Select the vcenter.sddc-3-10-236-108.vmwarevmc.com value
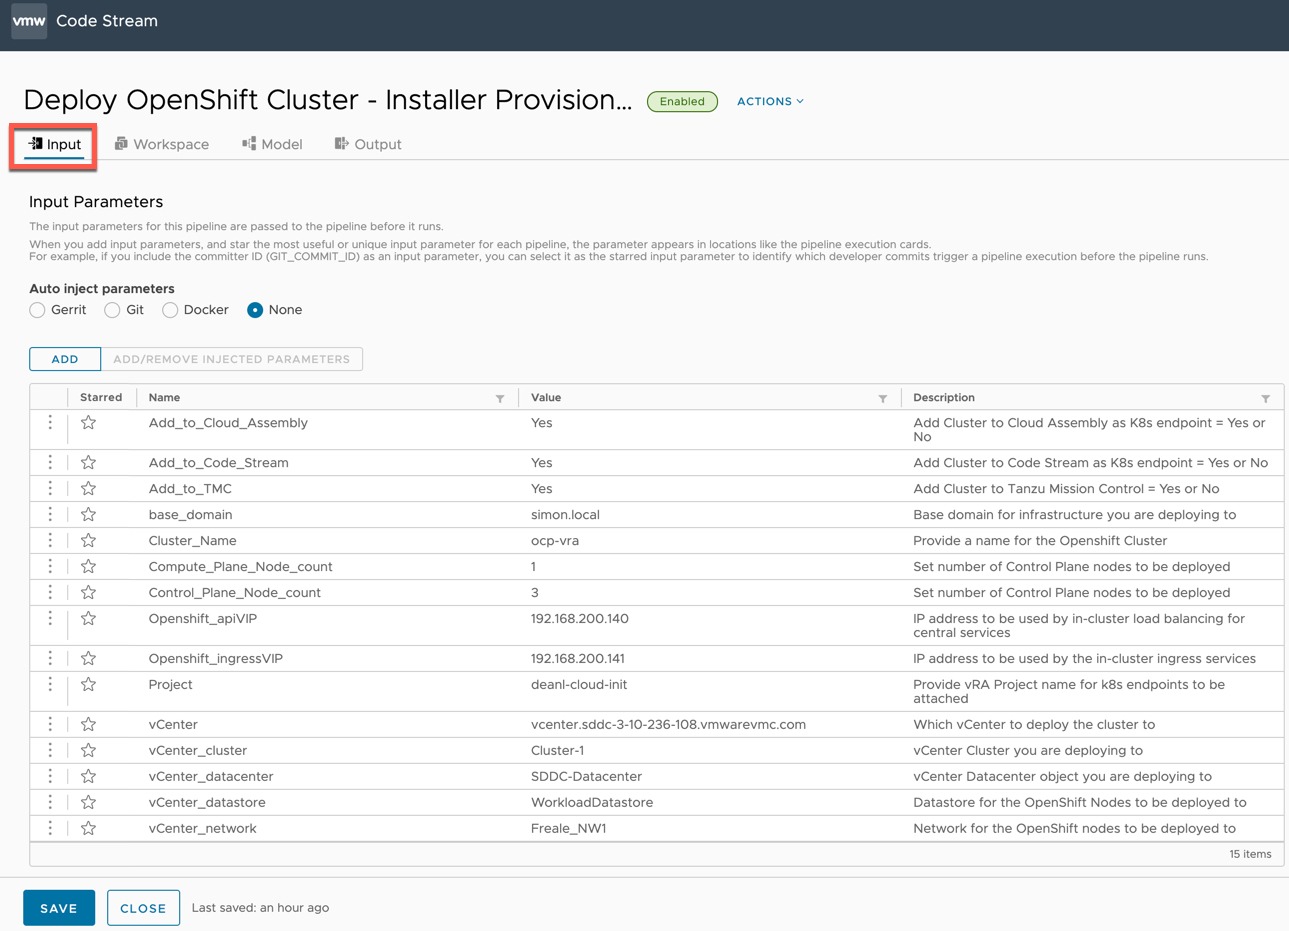The image size is (1289, 931). click(668, 725)
